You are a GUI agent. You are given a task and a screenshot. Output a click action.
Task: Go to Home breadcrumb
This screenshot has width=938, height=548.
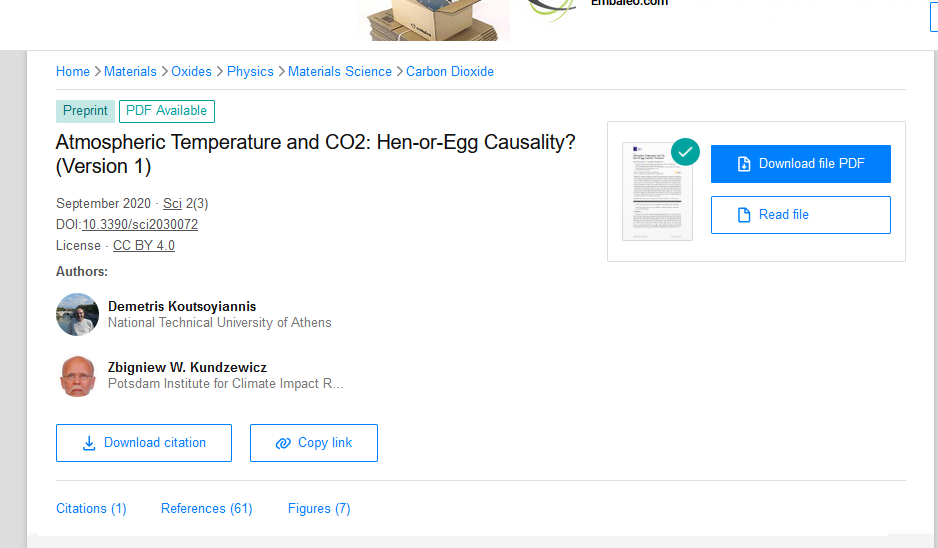(73, 72)
